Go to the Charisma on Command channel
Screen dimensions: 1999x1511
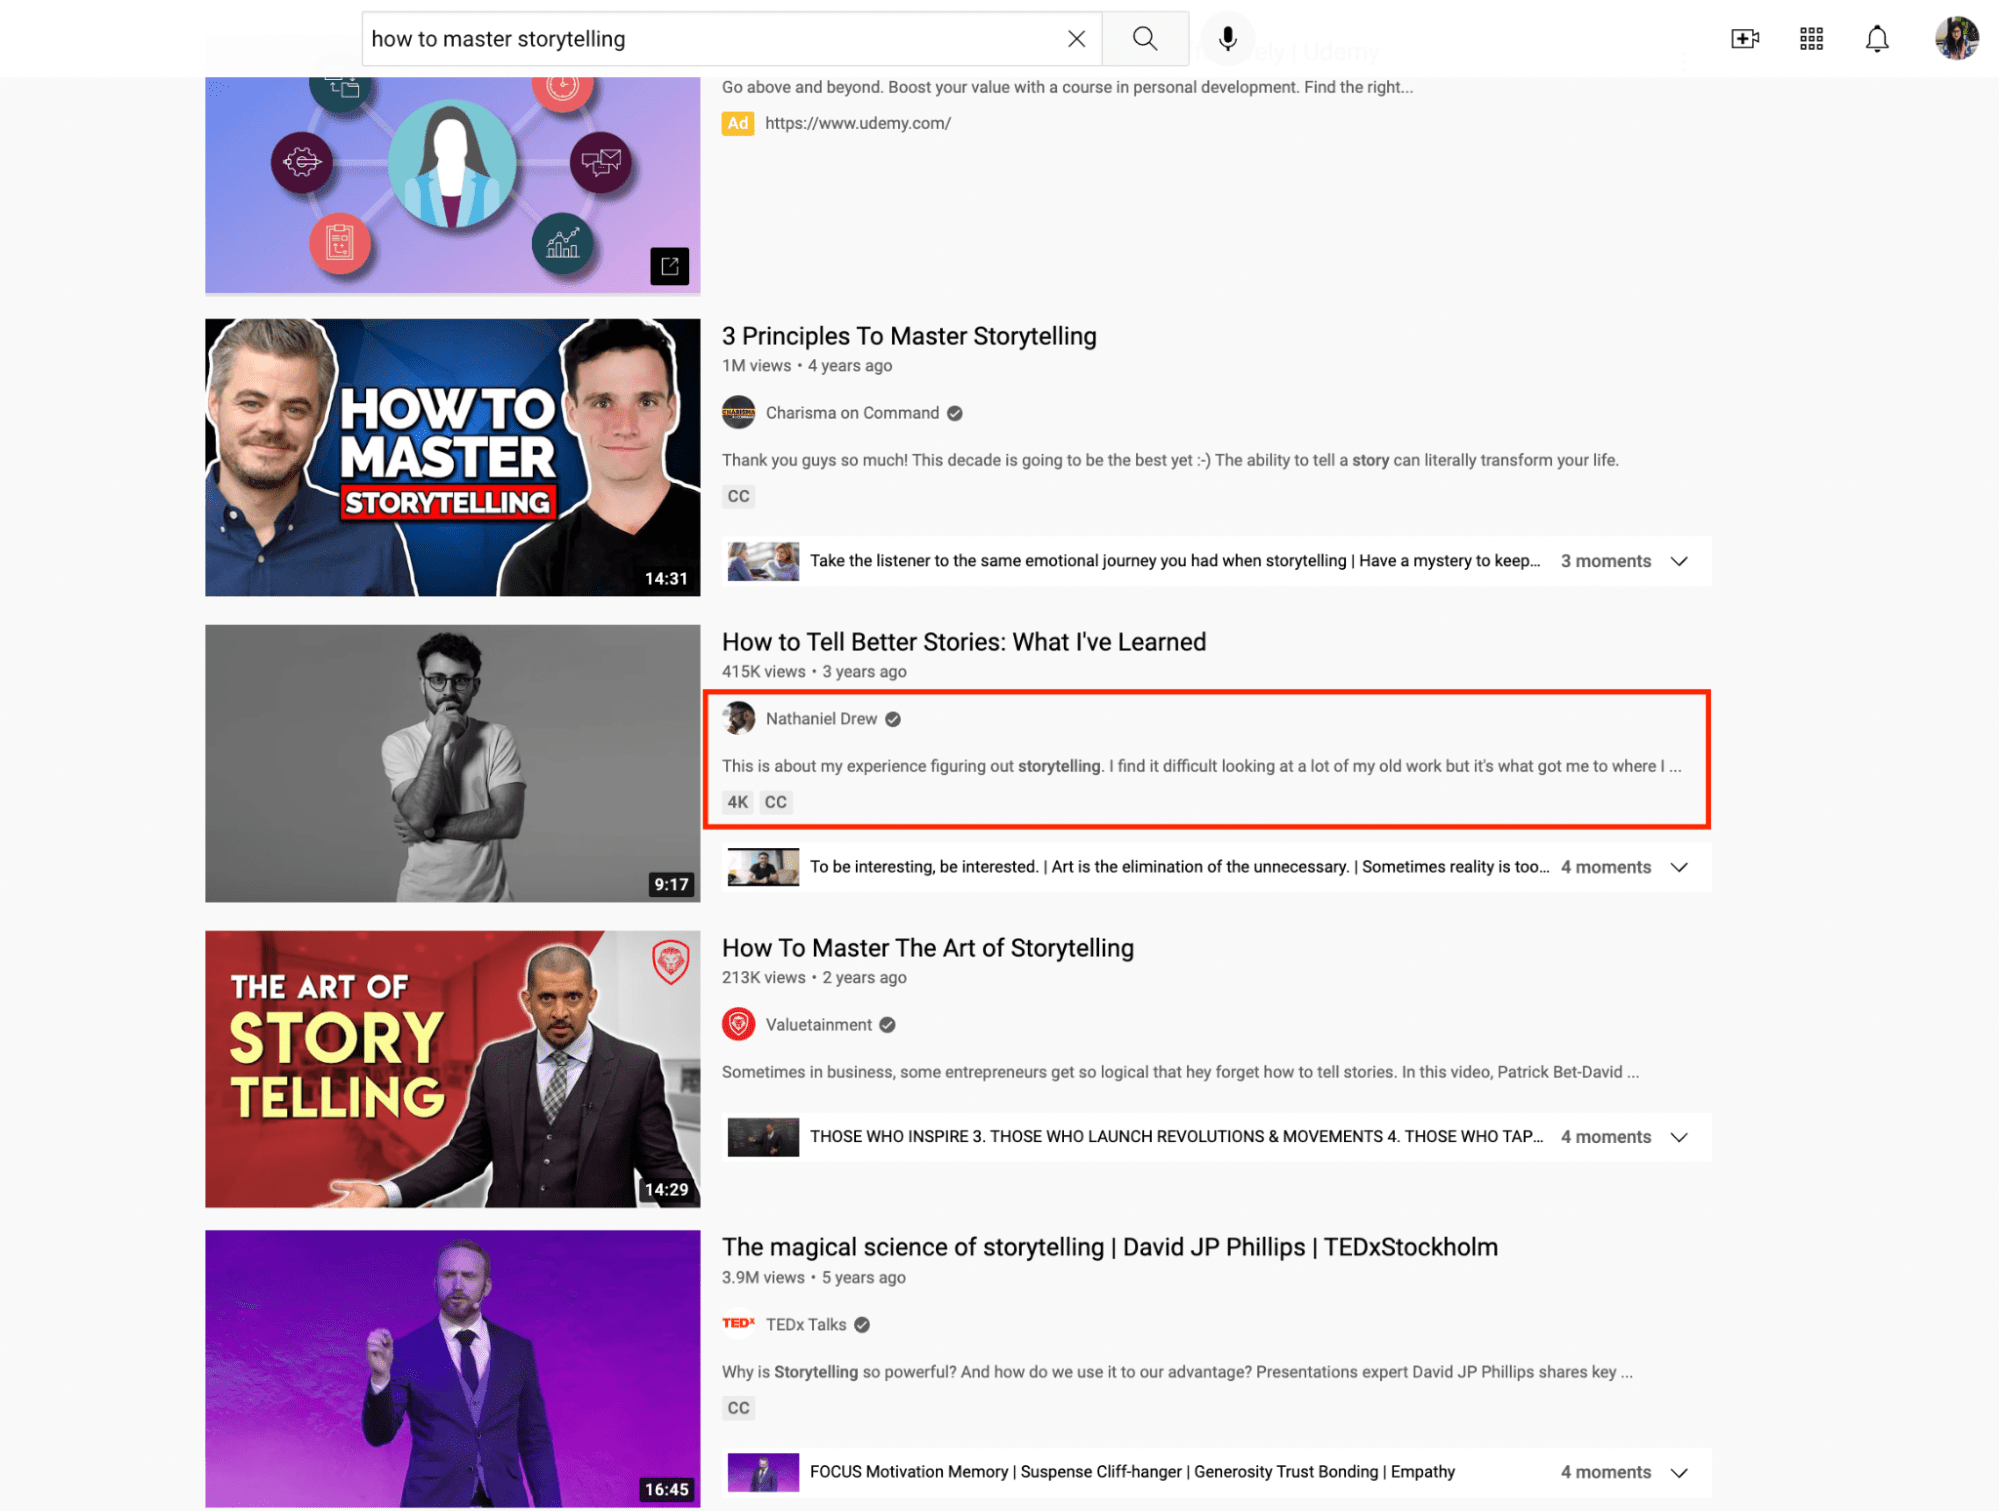(852, 413)
